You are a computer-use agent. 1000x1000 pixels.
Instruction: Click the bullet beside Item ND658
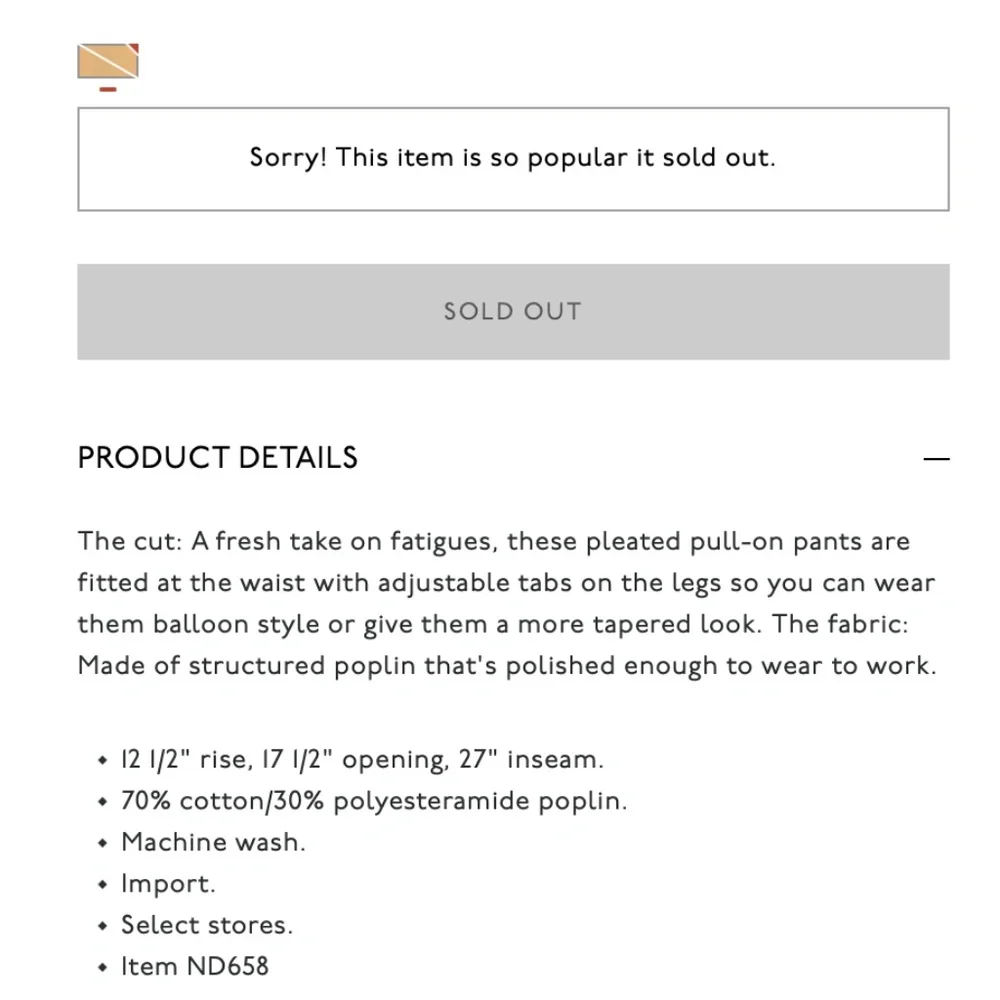102,968
